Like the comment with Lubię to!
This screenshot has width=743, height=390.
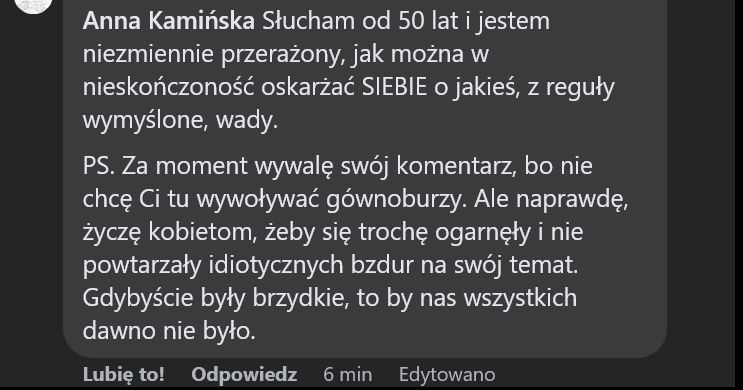tap(124, 374)
